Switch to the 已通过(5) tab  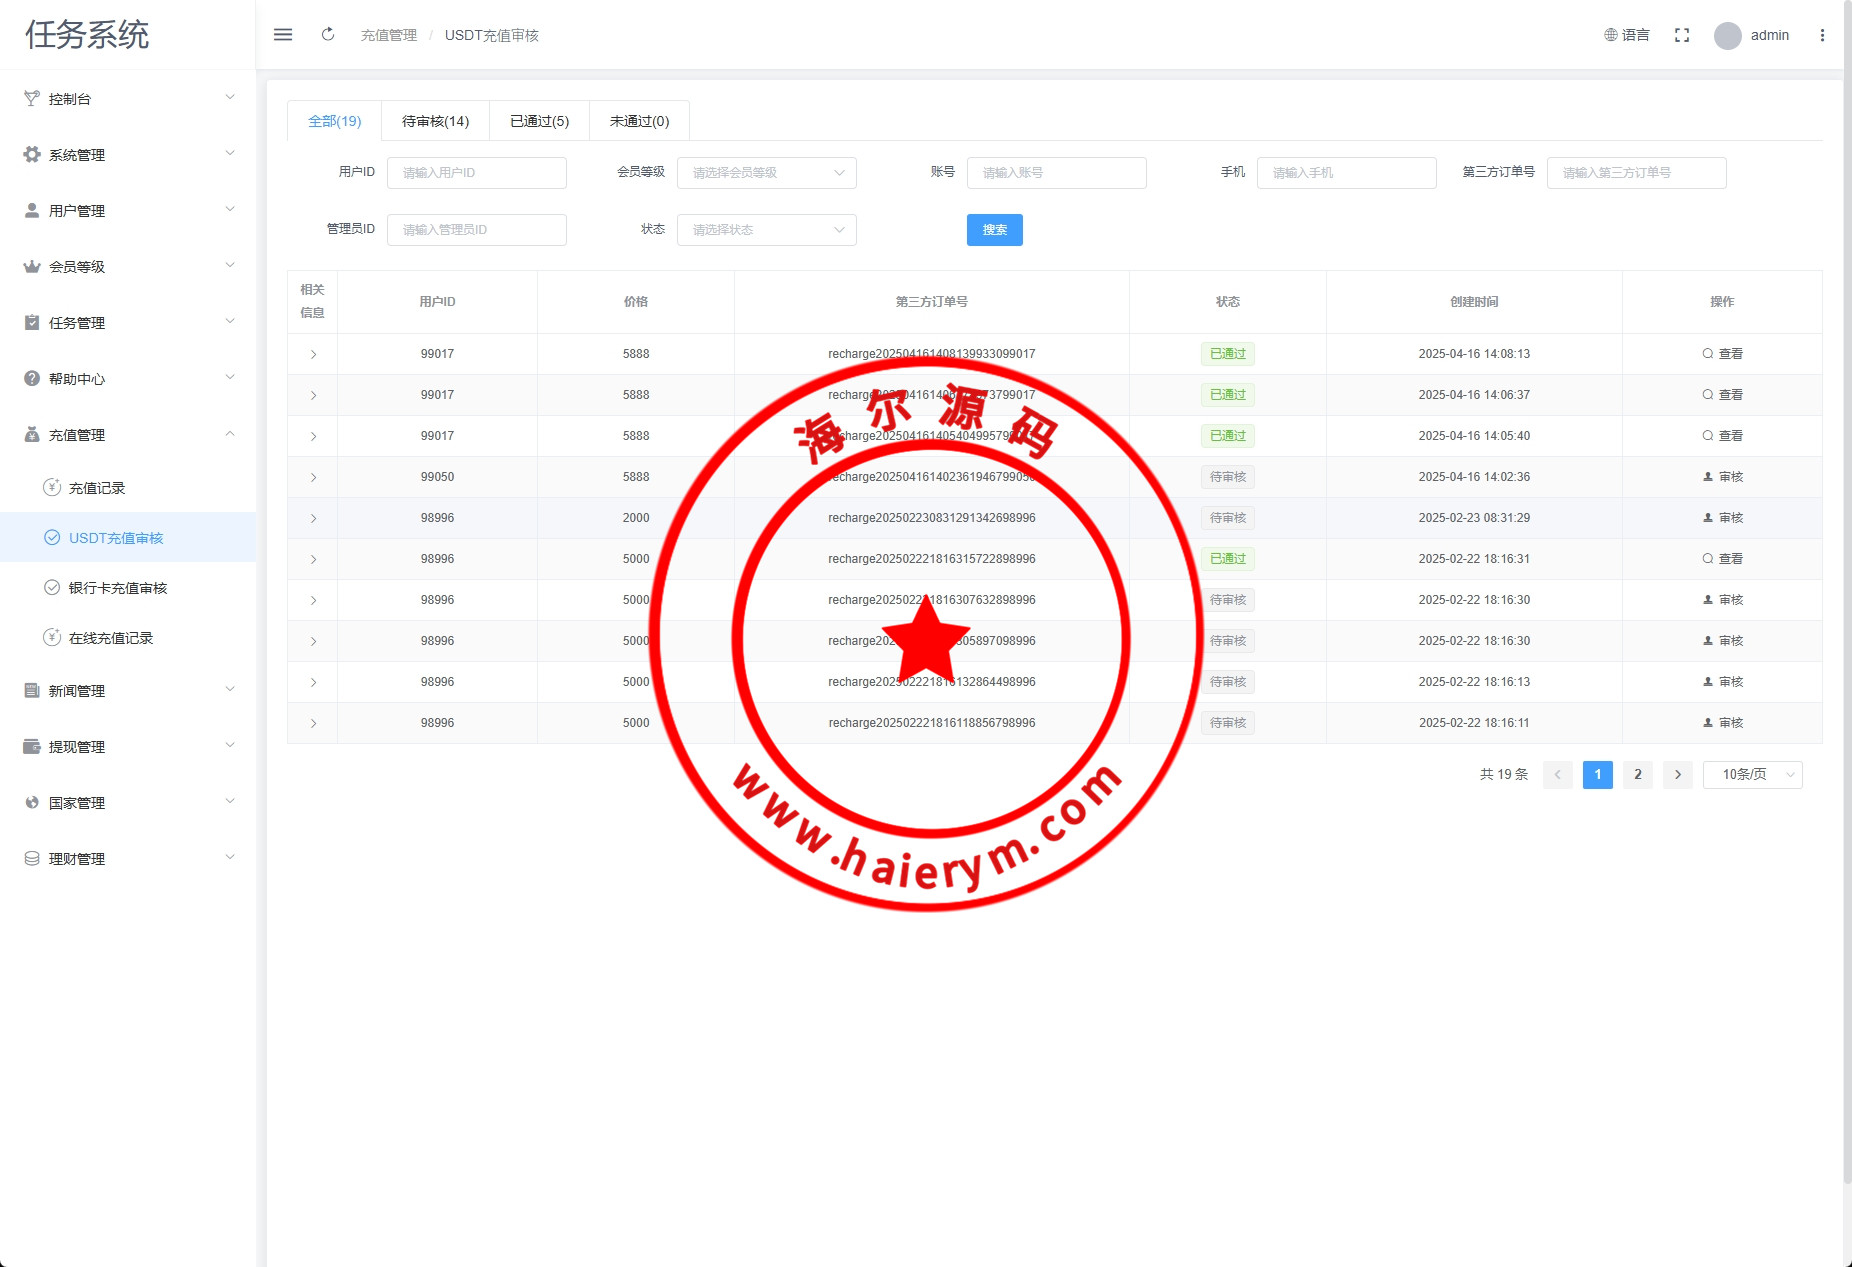pos(539,121)
